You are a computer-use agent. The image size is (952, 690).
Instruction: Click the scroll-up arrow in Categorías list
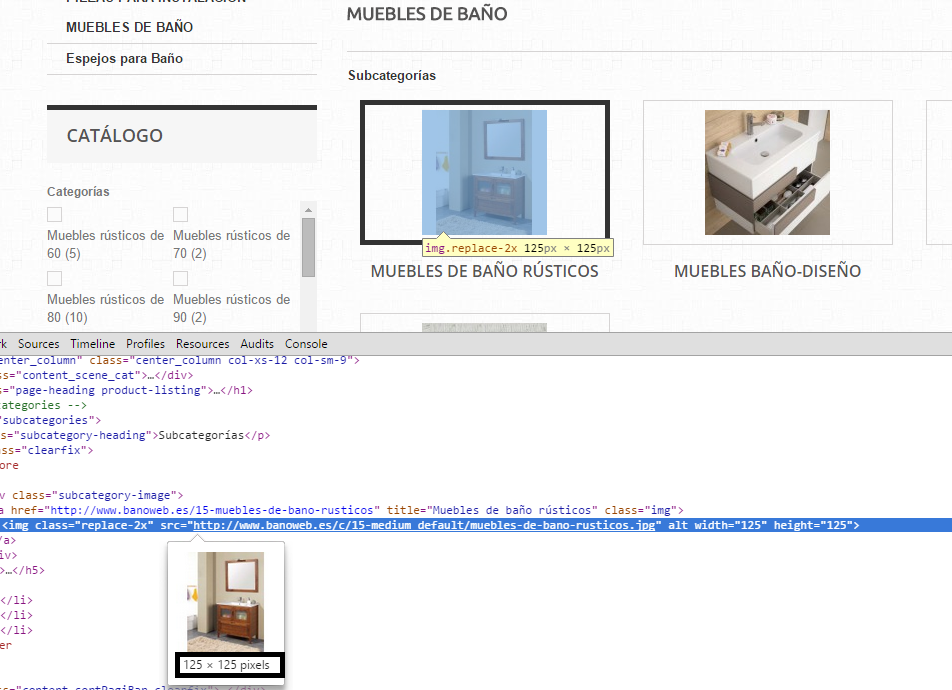click(309, 209)
